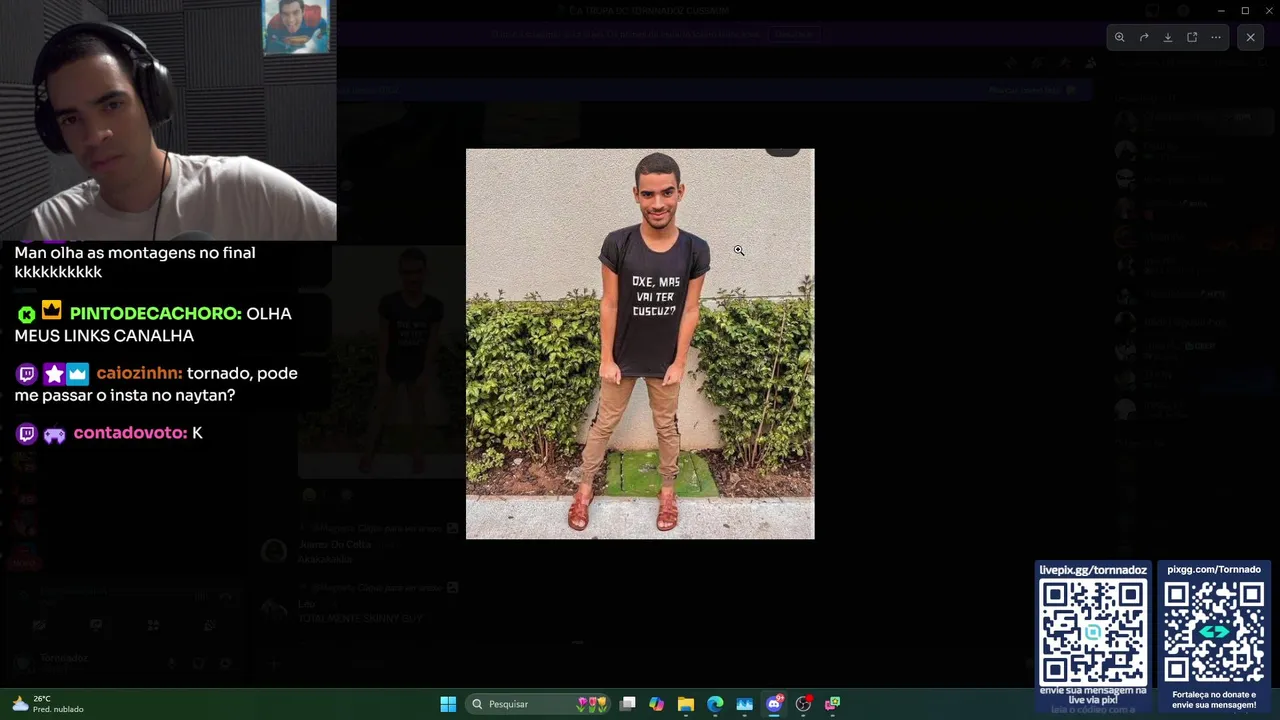The height and width of the screenshot is (720, 1280).
Task: Forward the image using arrow icon
Action: (1144, 37)
